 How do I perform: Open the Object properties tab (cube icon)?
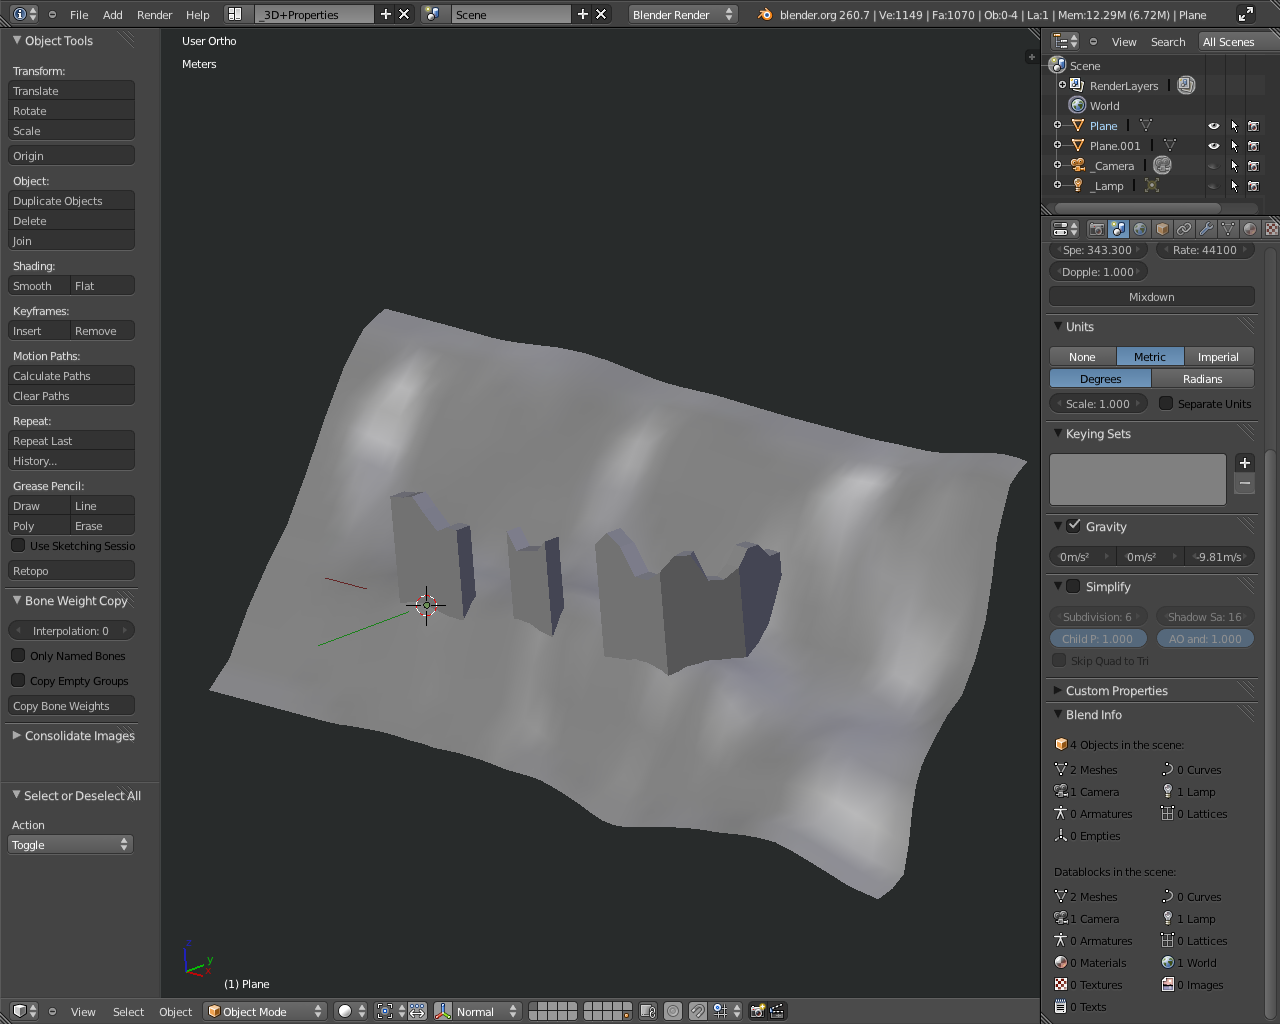coord(1162,229)
